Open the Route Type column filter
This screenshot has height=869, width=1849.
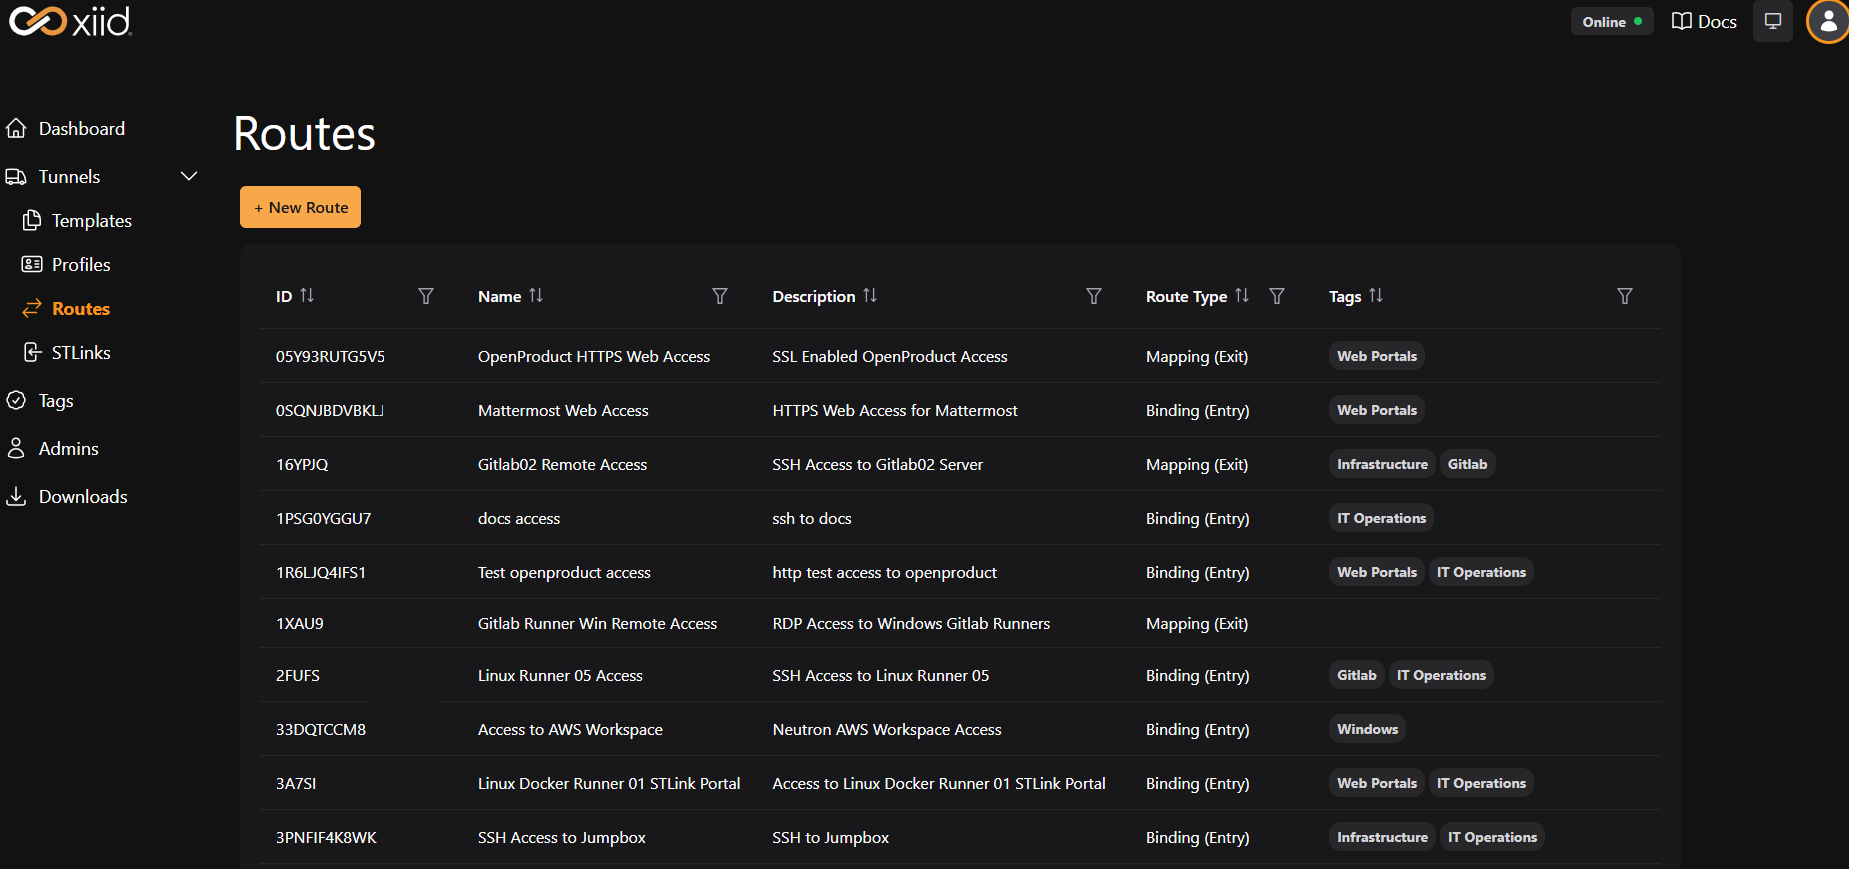tap(1277, 296)
